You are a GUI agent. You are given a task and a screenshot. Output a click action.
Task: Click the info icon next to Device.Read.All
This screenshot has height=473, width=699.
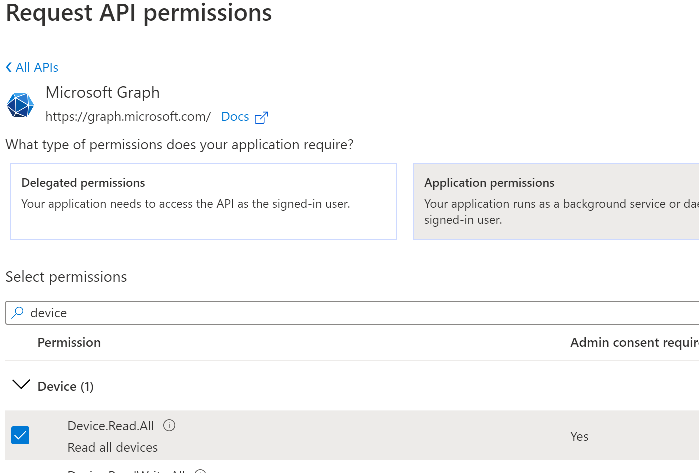tap(169, 425)
